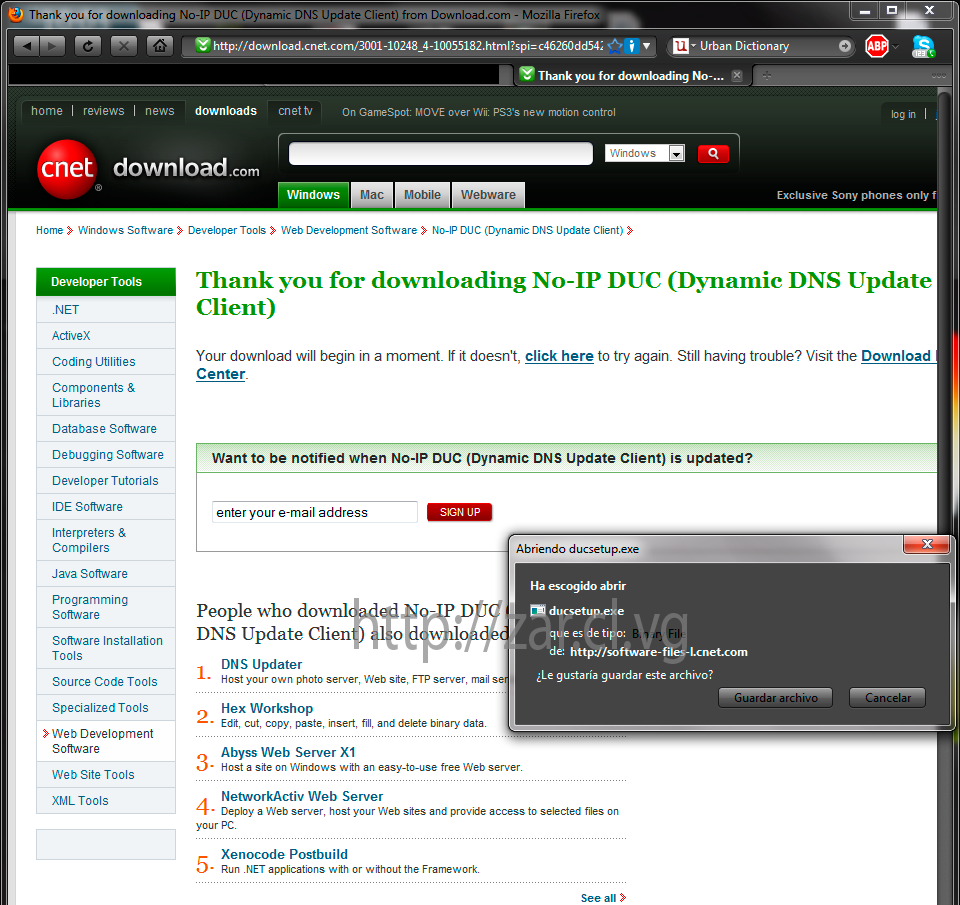This screenshot has width=960, height=905.
Task: Open a new tab with the plus button
Action: point(767,75)
